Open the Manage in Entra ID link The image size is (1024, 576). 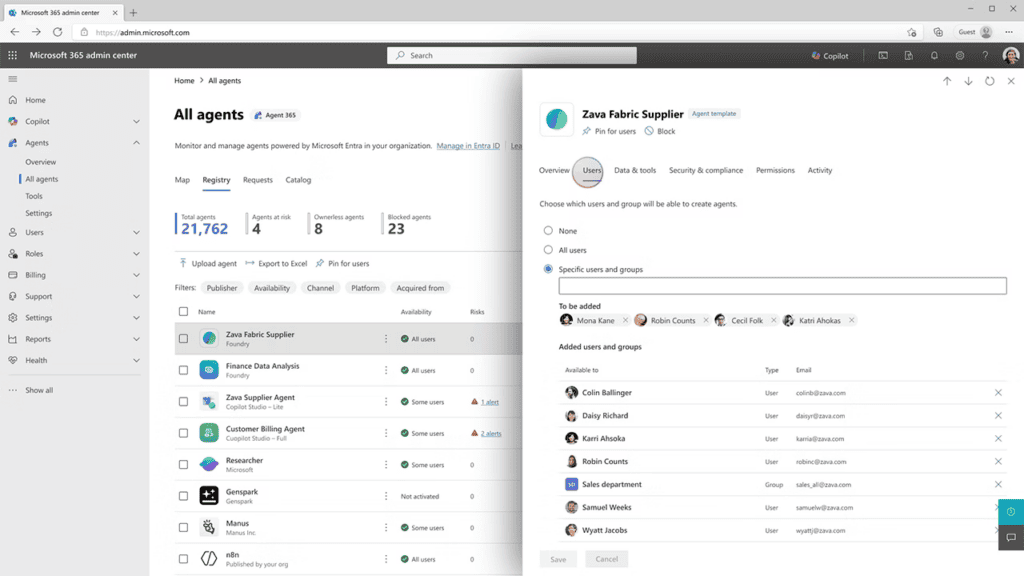468,146
